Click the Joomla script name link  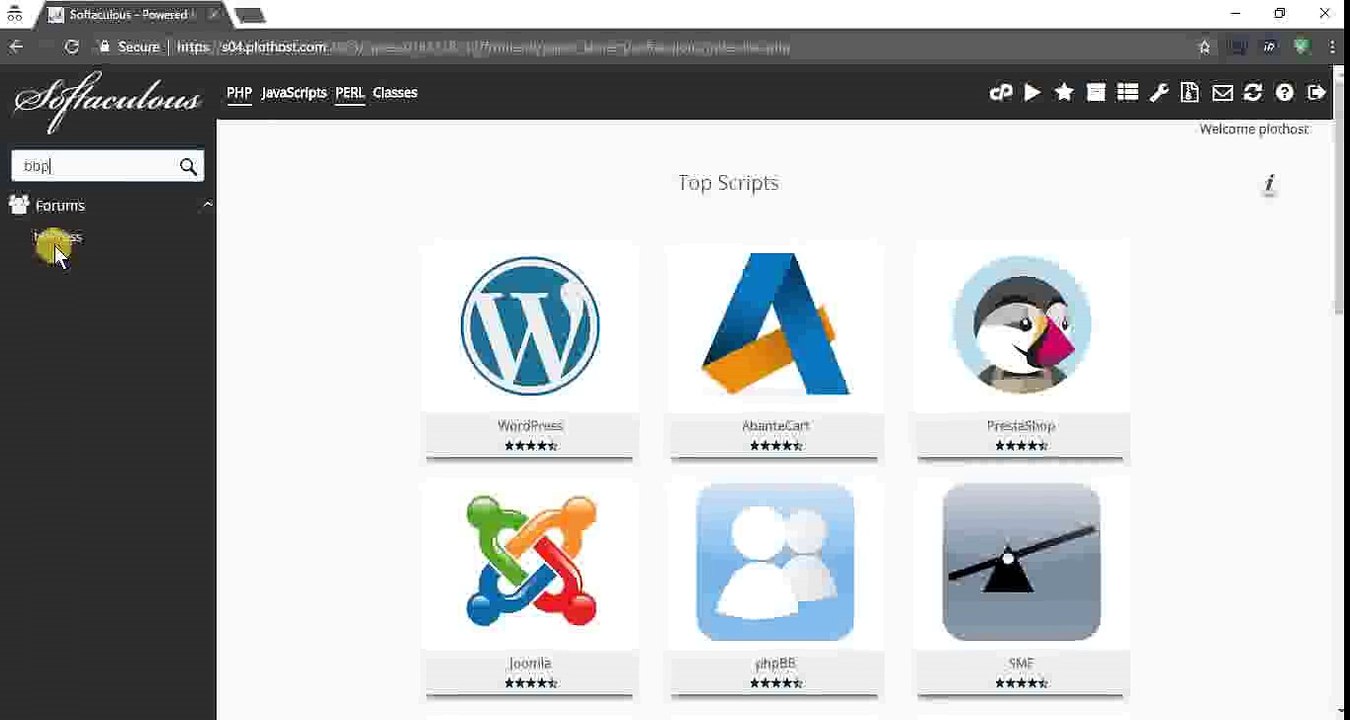(x=530, y=663)
